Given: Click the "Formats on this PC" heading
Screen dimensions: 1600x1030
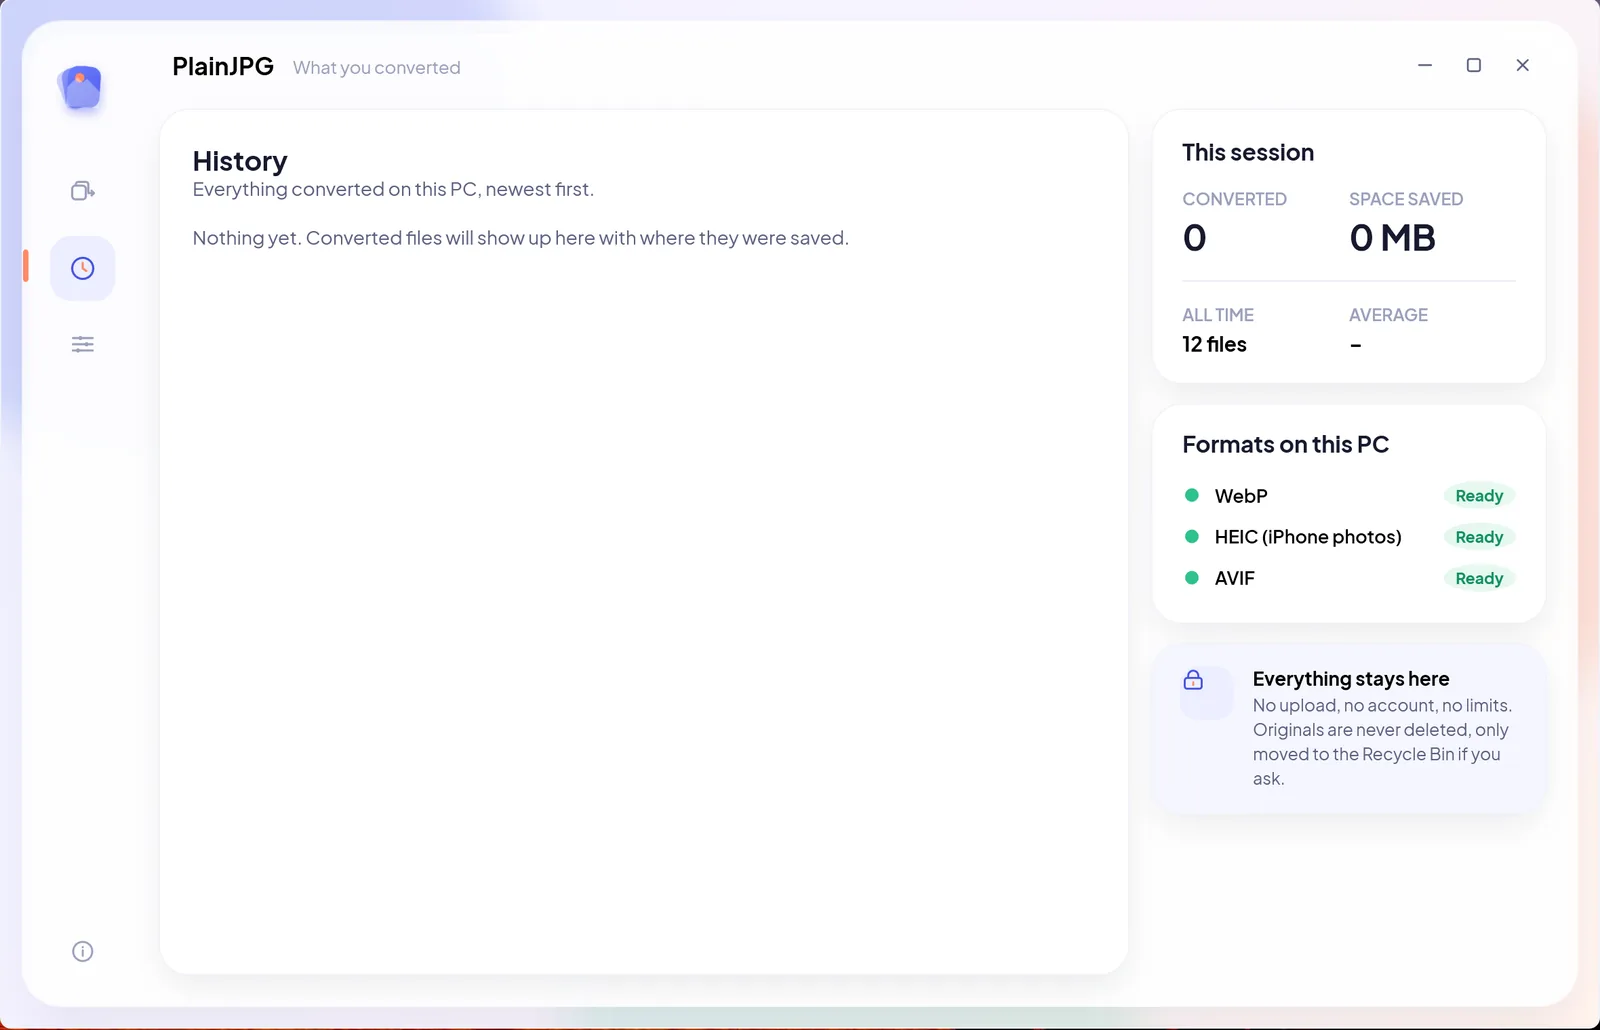Looking at the screenshot, I should (x=1286, y=444).
